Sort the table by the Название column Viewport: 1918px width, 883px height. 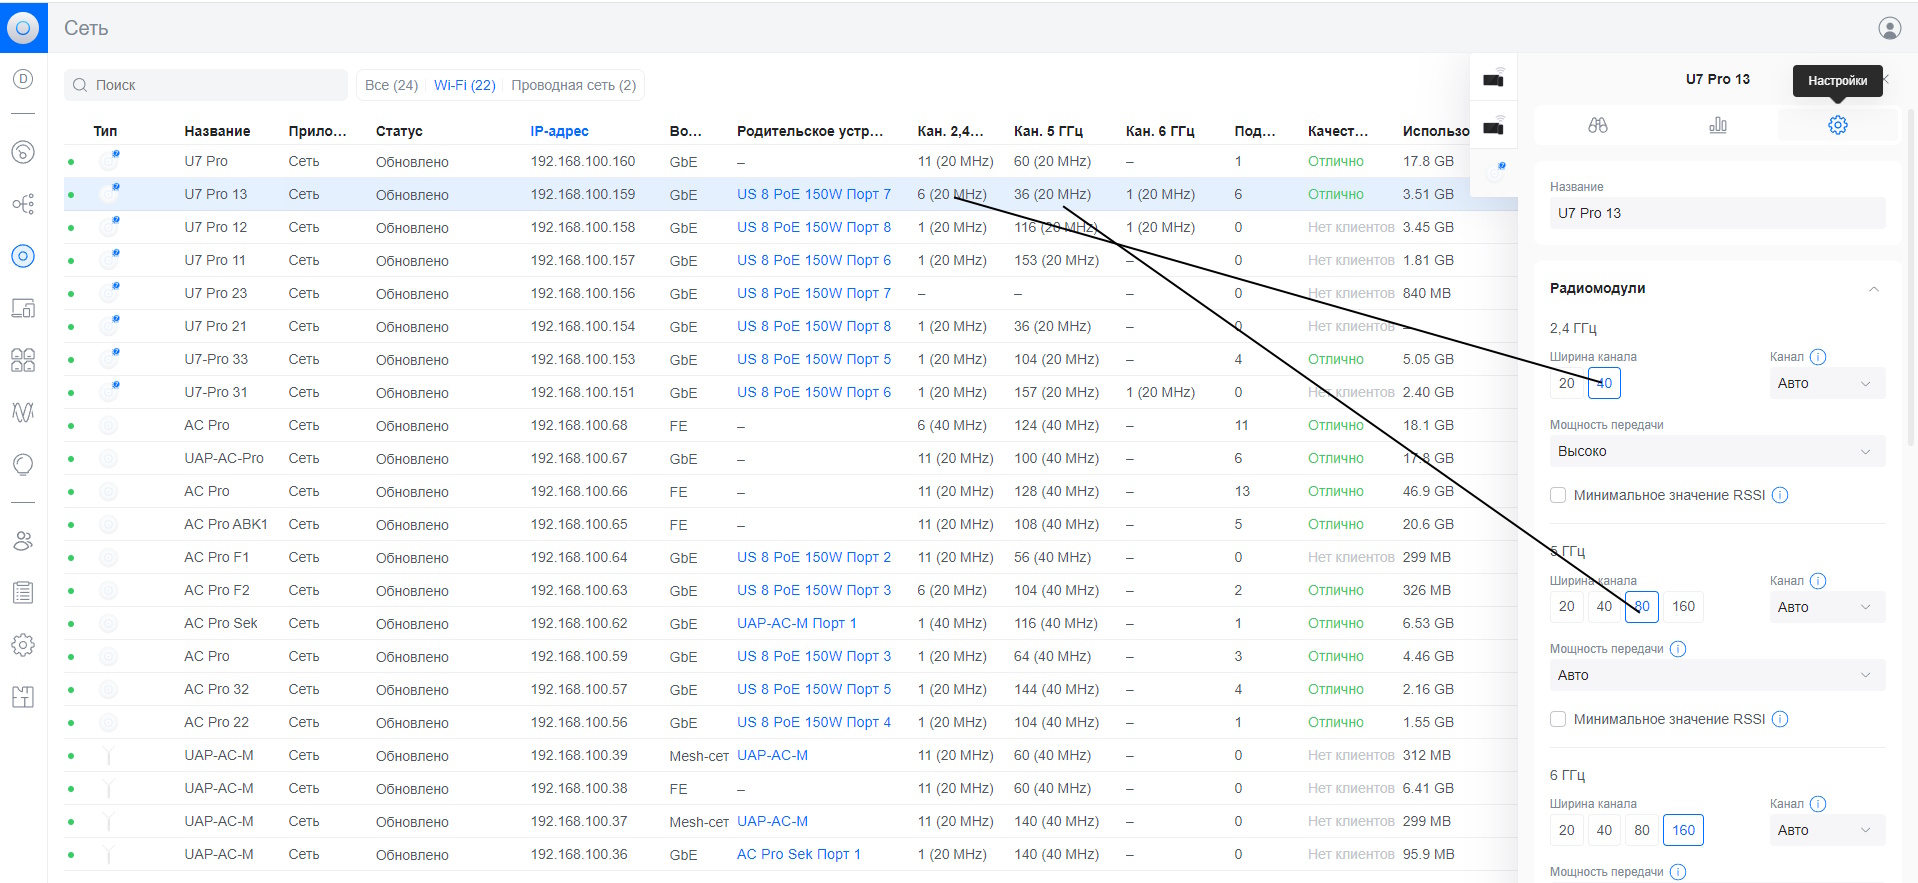[x=217, y=131]
